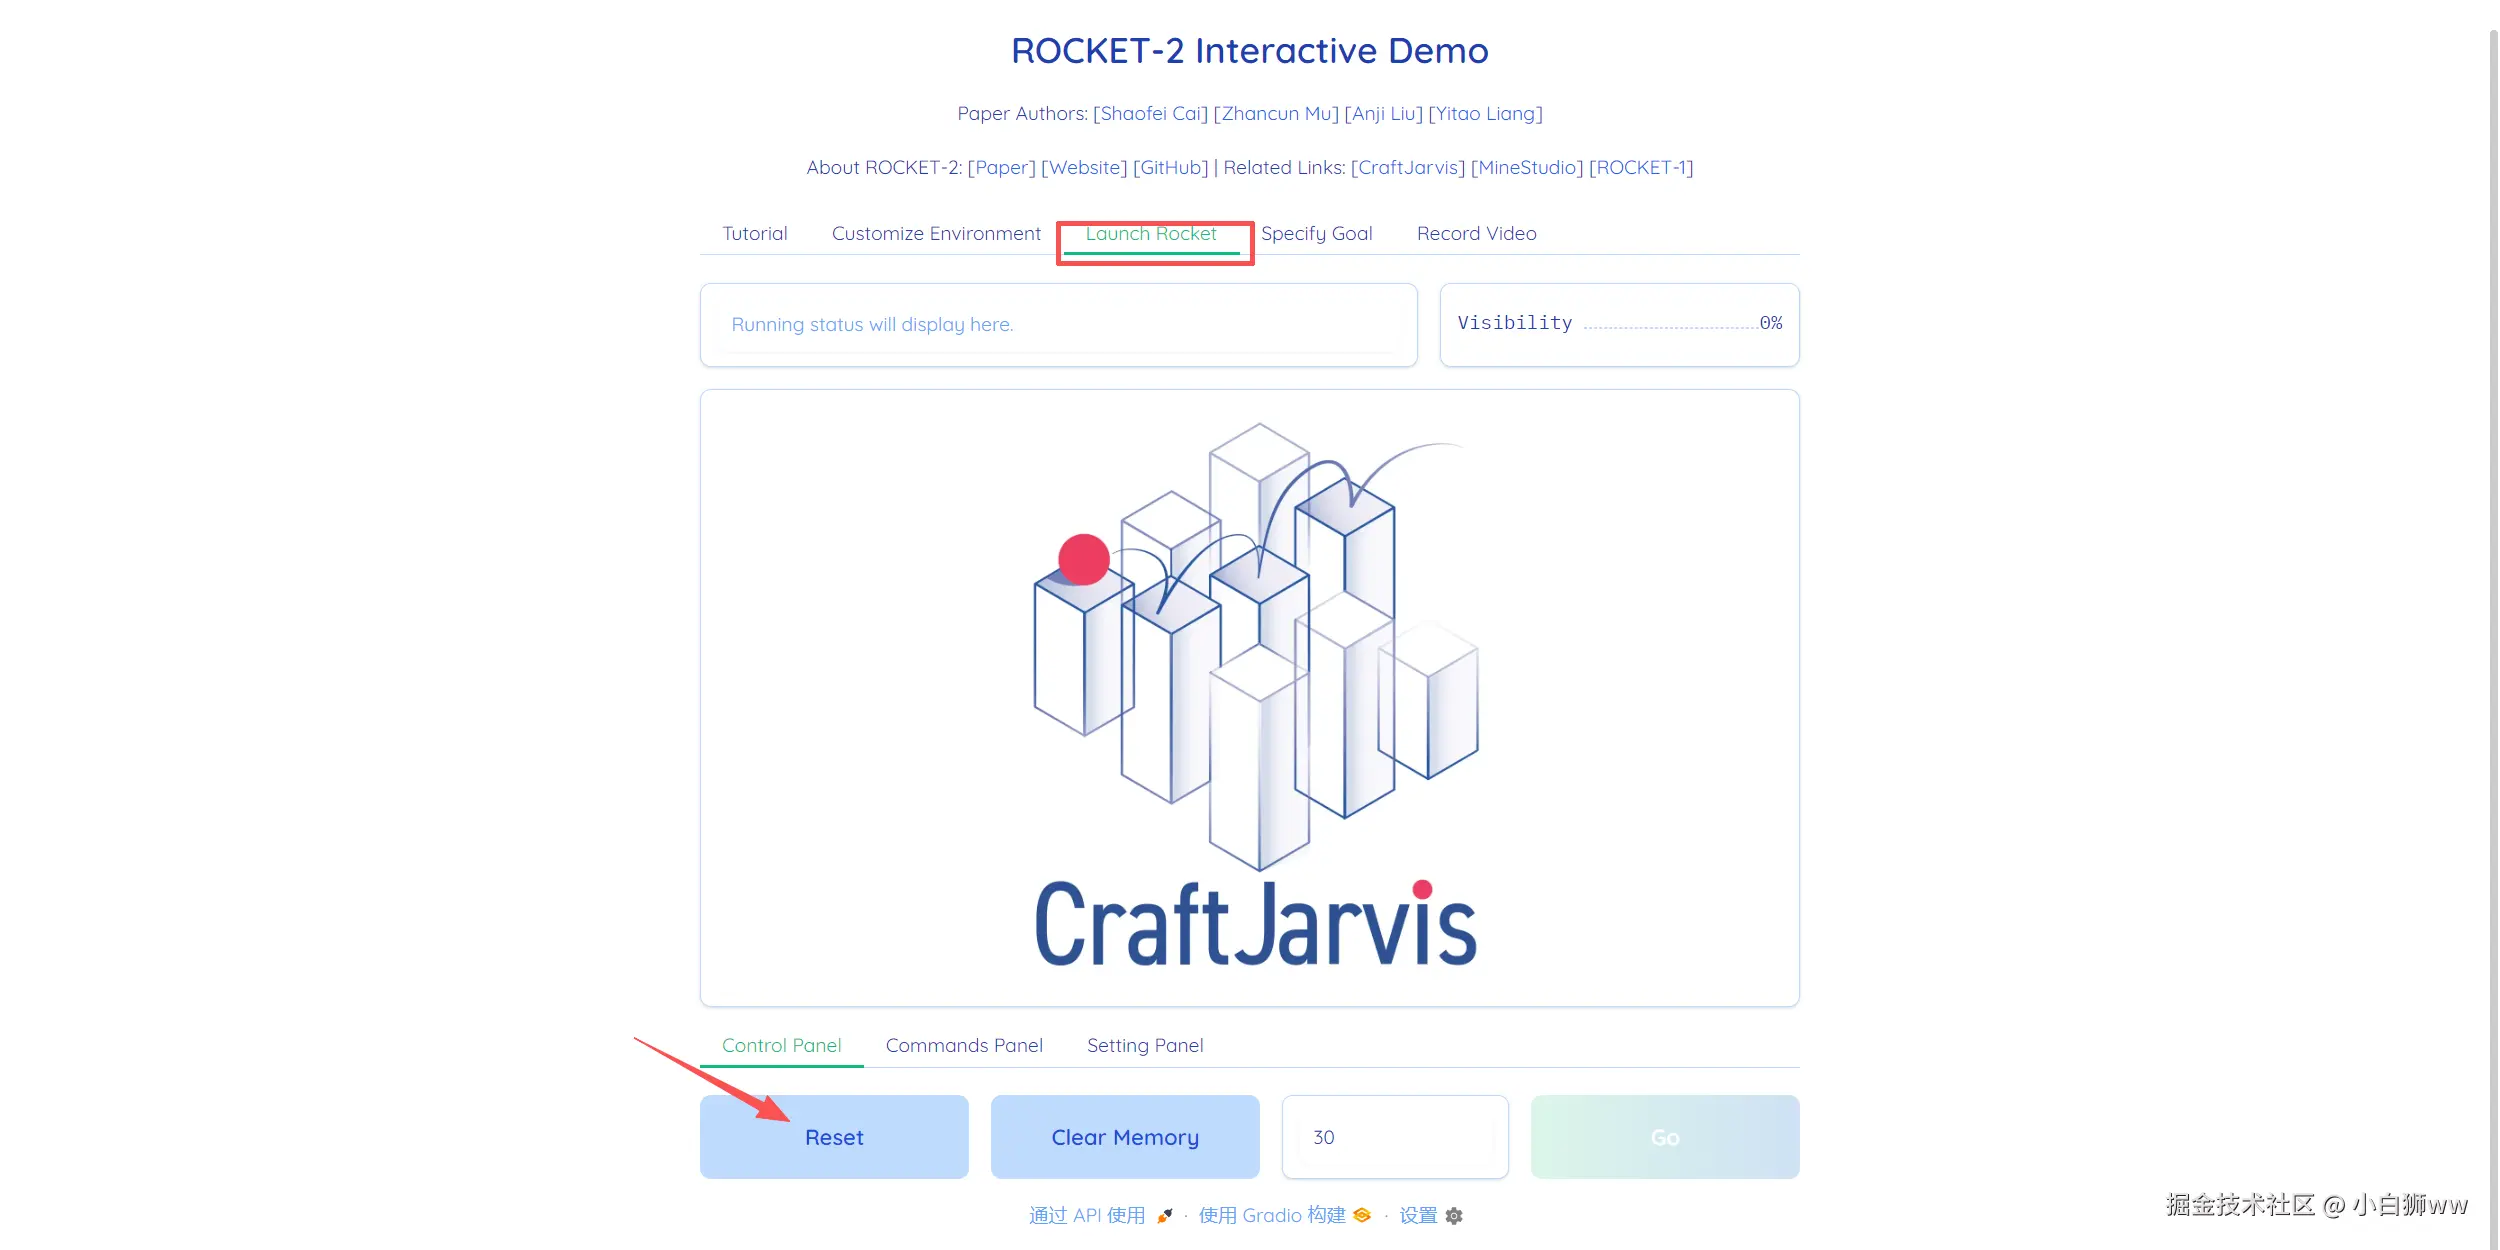The width and height of the screenshot is (2500, 1250).
Task: Open the Customize Environment tab
Action: (x=936, y=233)
